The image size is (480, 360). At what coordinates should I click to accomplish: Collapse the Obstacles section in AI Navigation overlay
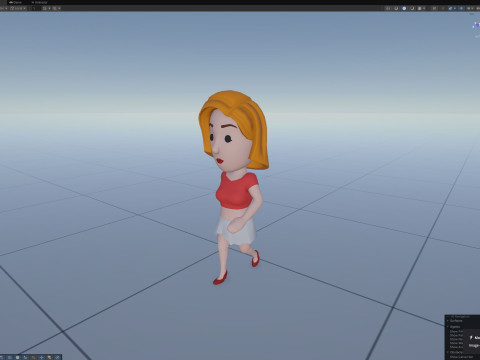[x=448, y=352]
